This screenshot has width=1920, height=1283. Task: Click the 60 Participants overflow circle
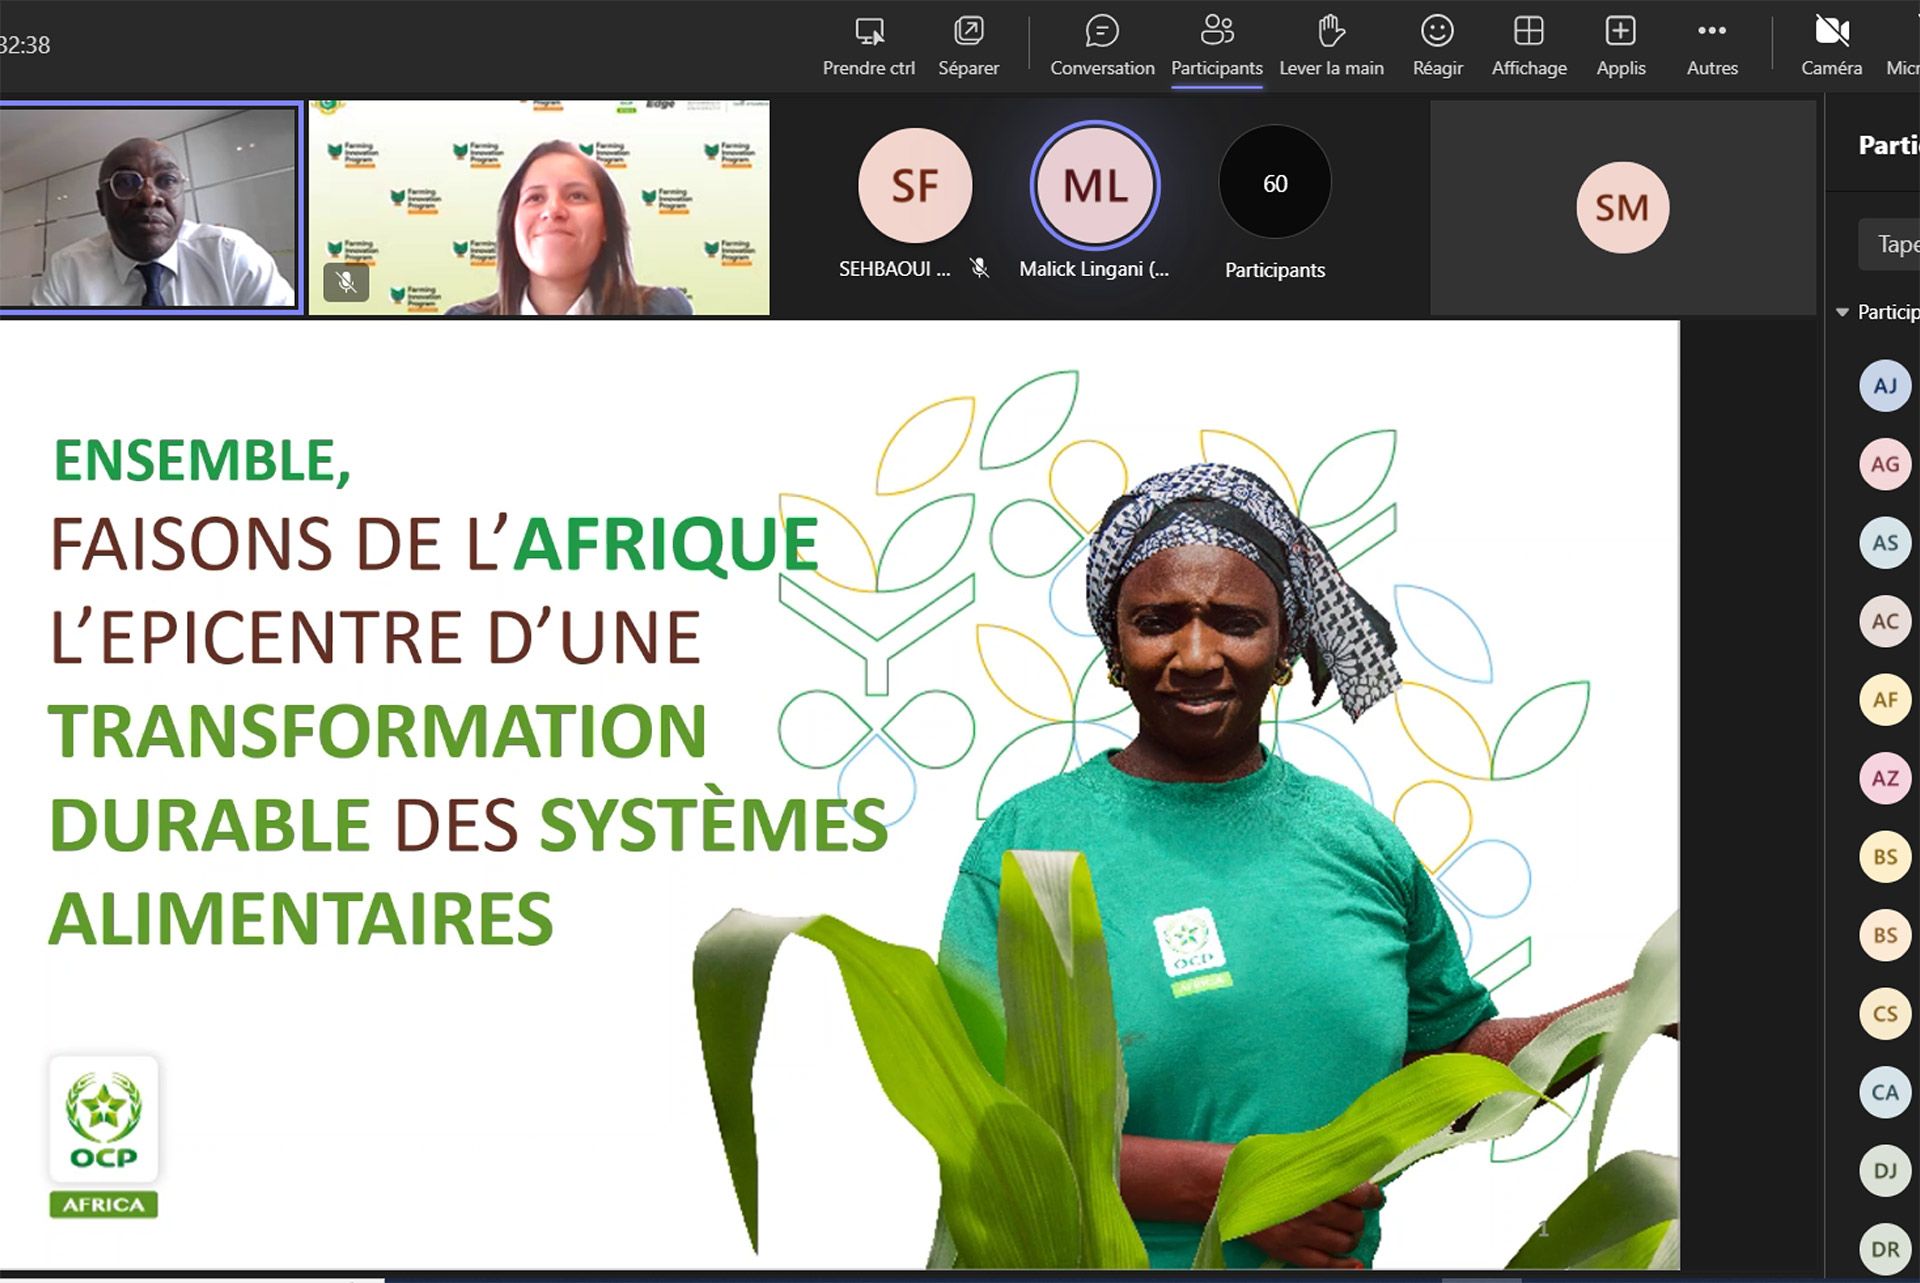1274,183
